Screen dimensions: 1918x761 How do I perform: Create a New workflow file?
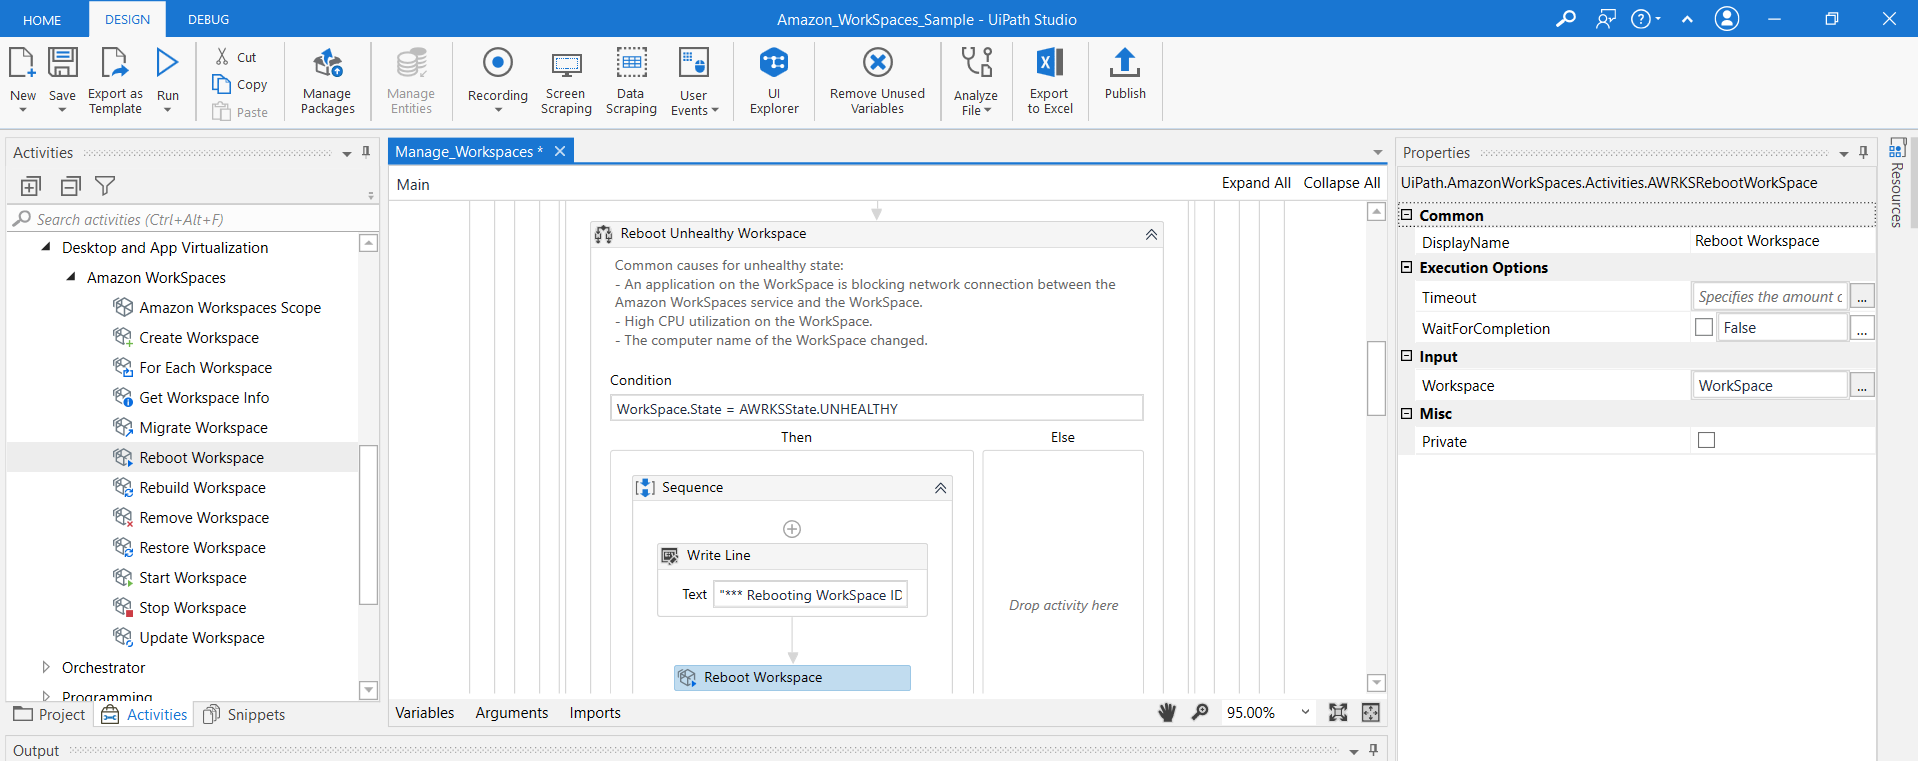tap(22, 80)
